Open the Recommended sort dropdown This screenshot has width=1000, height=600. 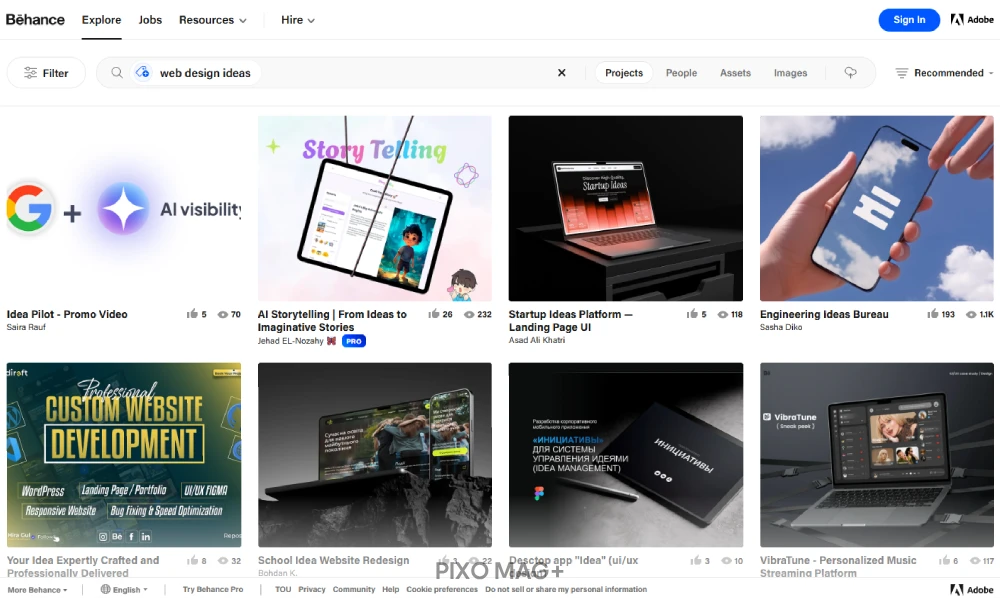pyautogui.click(x=944, y=73)
